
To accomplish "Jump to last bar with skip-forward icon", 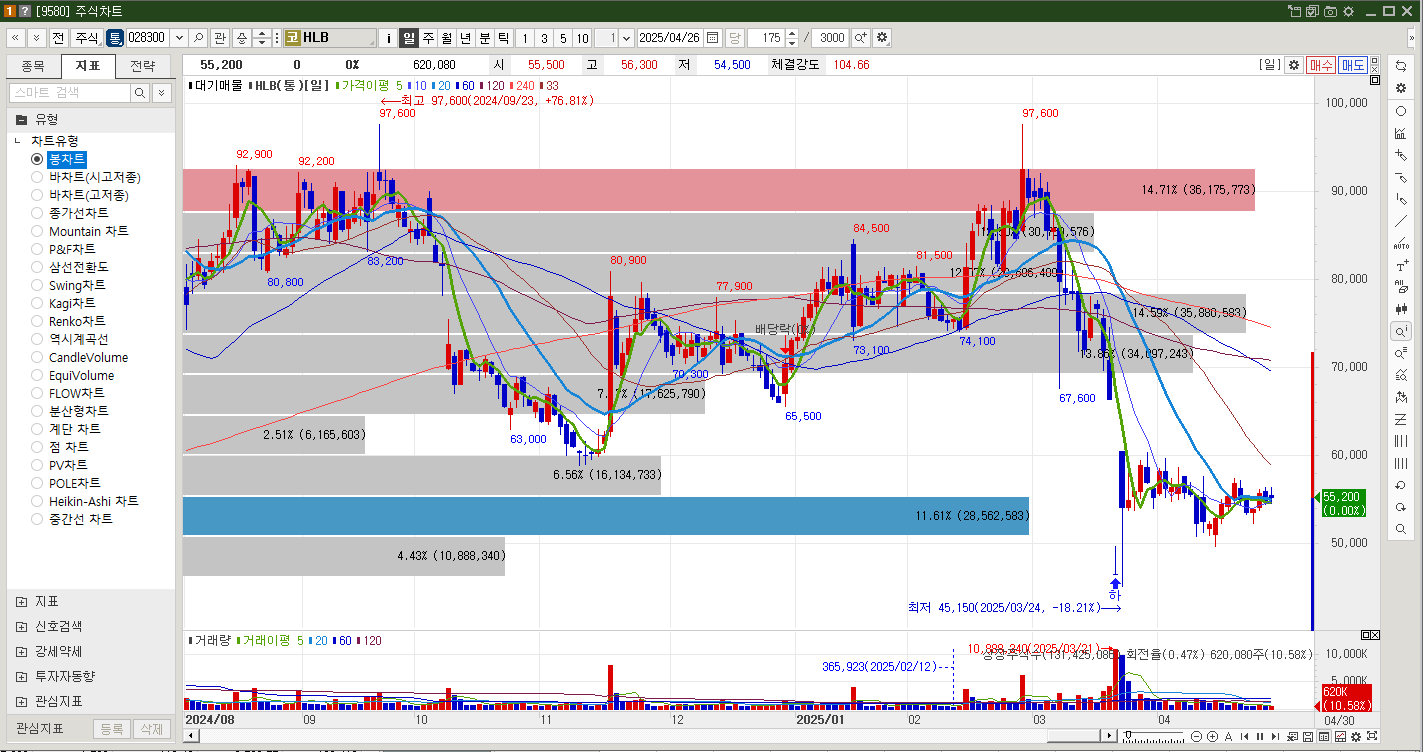I will [1275, 736].
